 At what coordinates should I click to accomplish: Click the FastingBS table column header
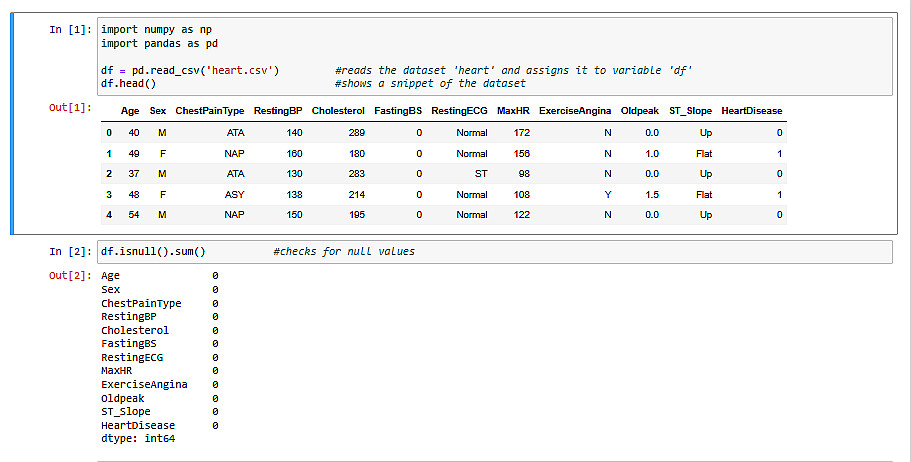coord(398,111)
